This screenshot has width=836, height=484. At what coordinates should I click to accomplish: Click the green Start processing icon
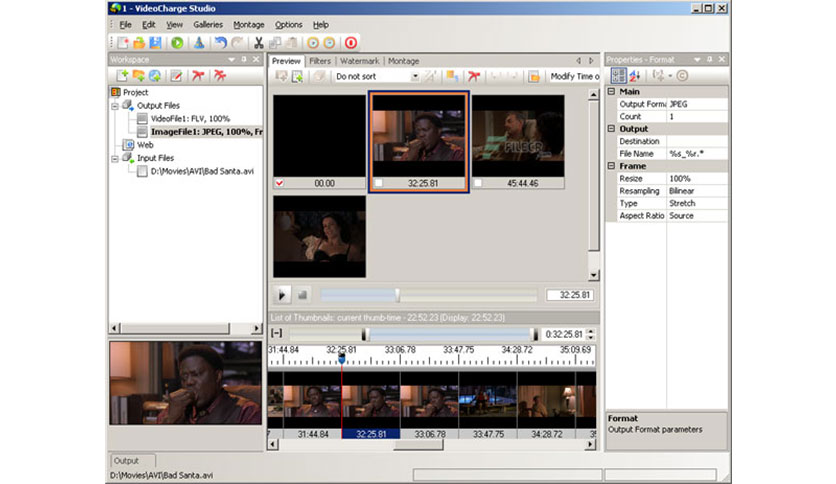coord(177,43)
